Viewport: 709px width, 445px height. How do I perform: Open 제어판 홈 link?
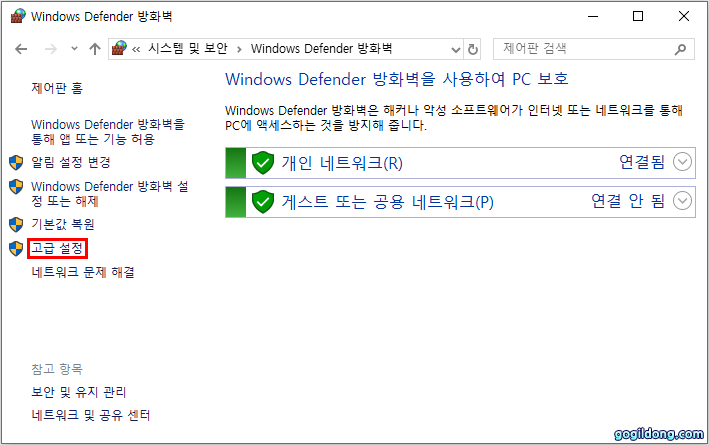[57, 88]
